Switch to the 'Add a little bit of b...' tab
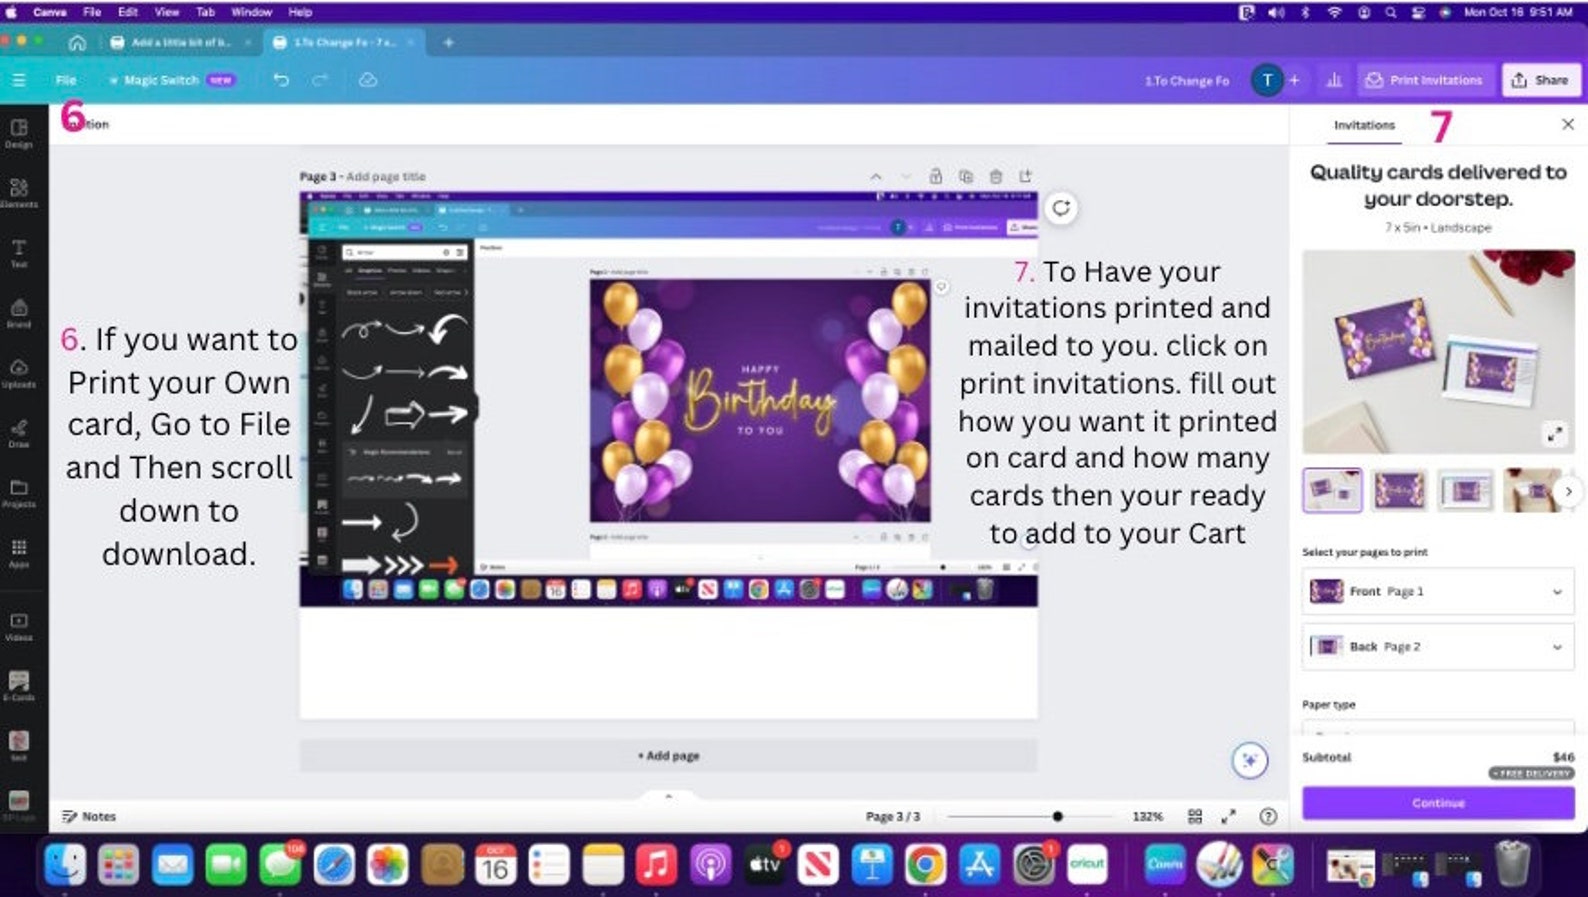 [x=181, y=42]
